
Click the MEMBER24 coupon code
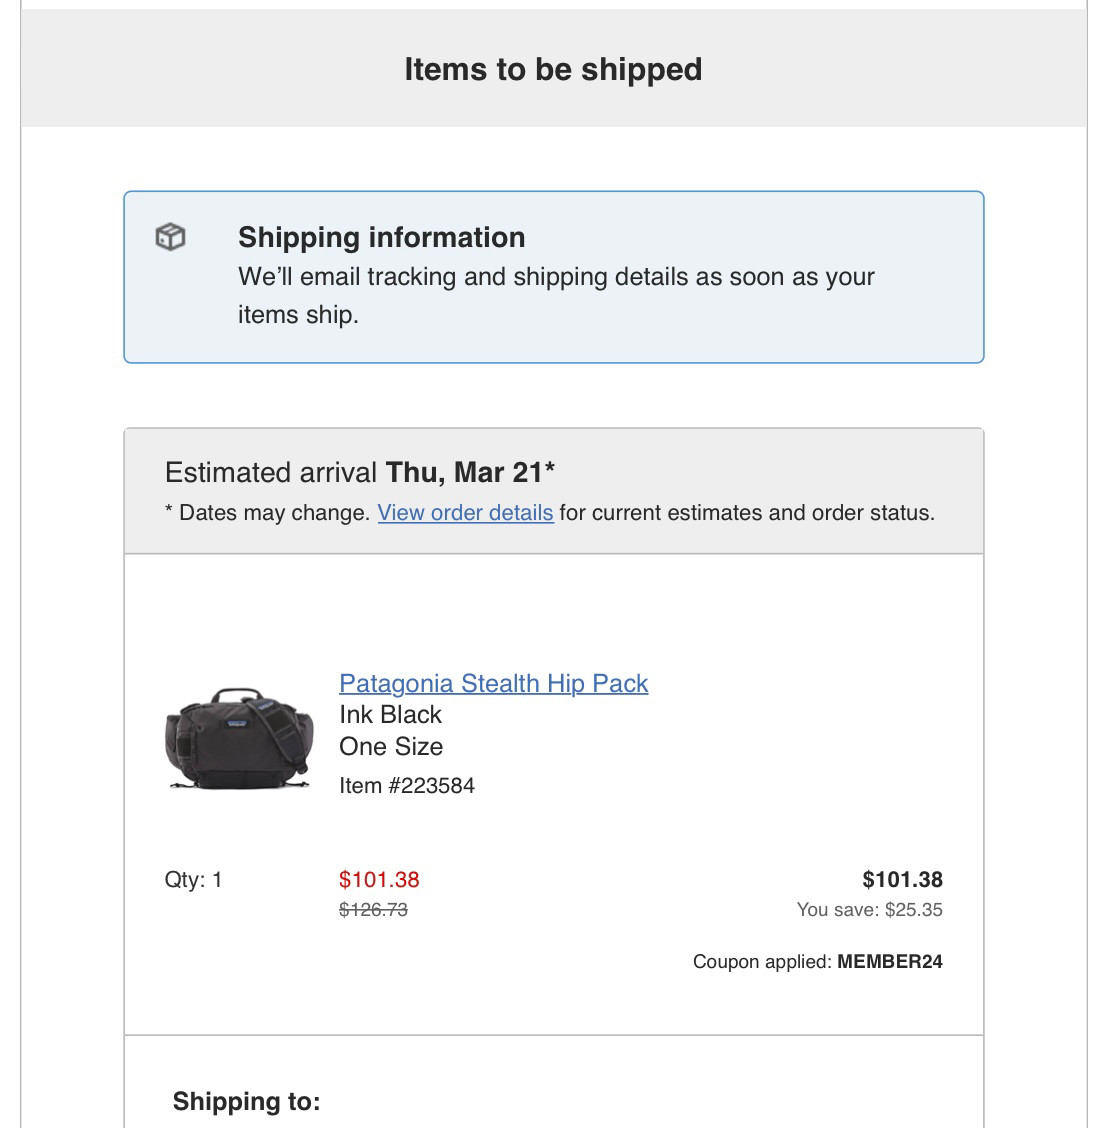(x=890, y=962)
